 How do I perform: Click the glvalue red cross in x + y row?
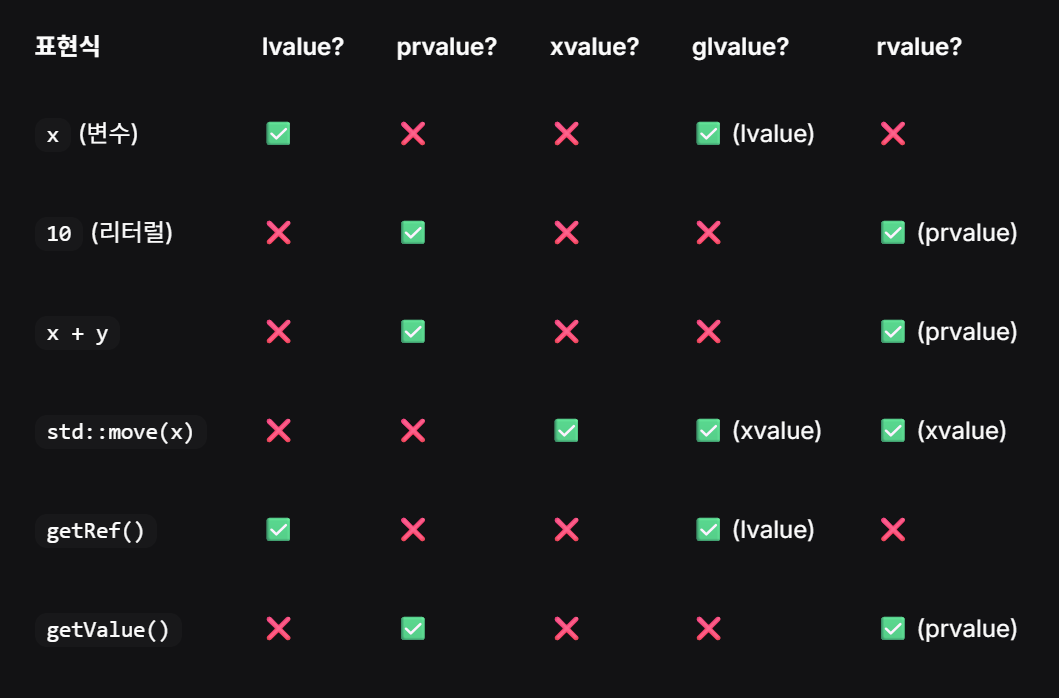point(708,332)
